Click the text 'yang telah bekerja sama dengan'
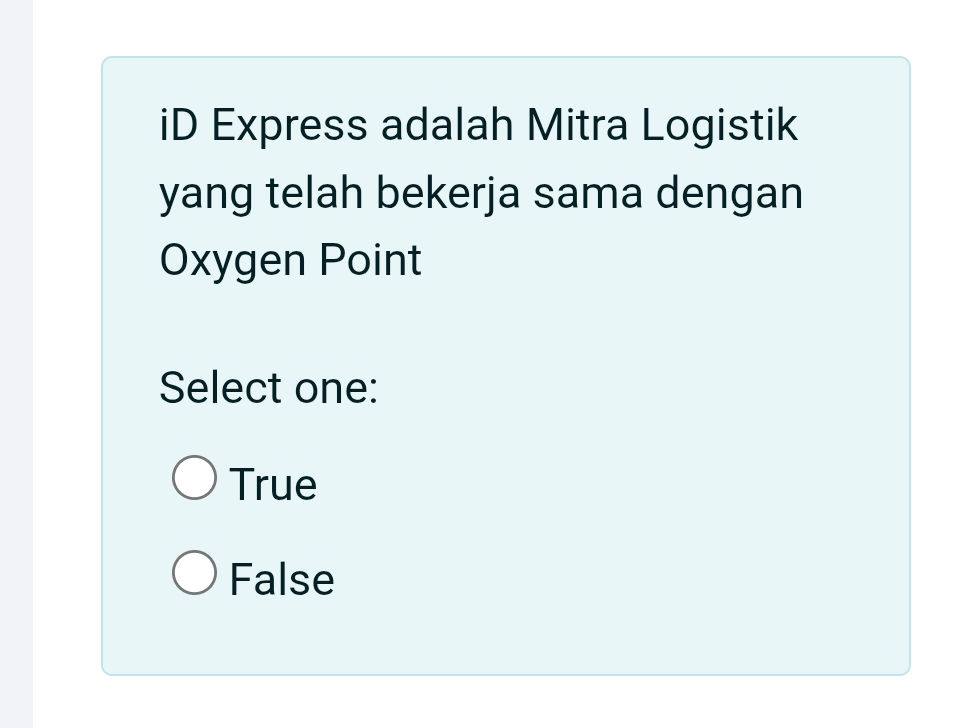The image size is (972, 728). pyautogui.click(x=482, y=192)
